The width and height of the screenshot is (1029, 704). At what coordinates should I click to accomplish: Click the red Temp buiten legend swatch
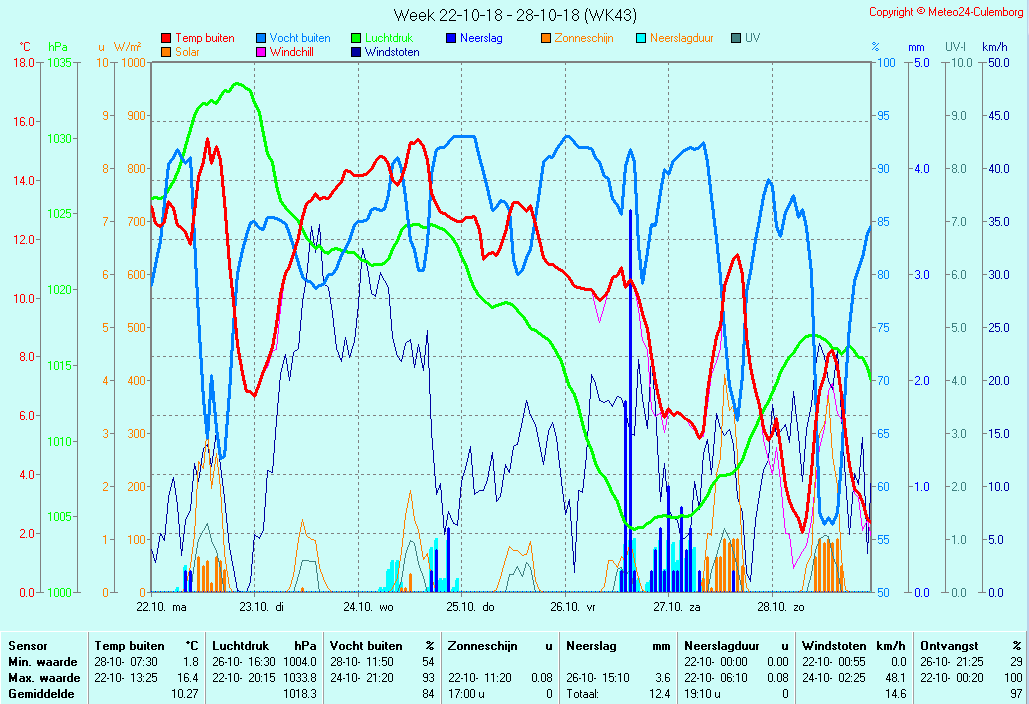tap(166, 39)
